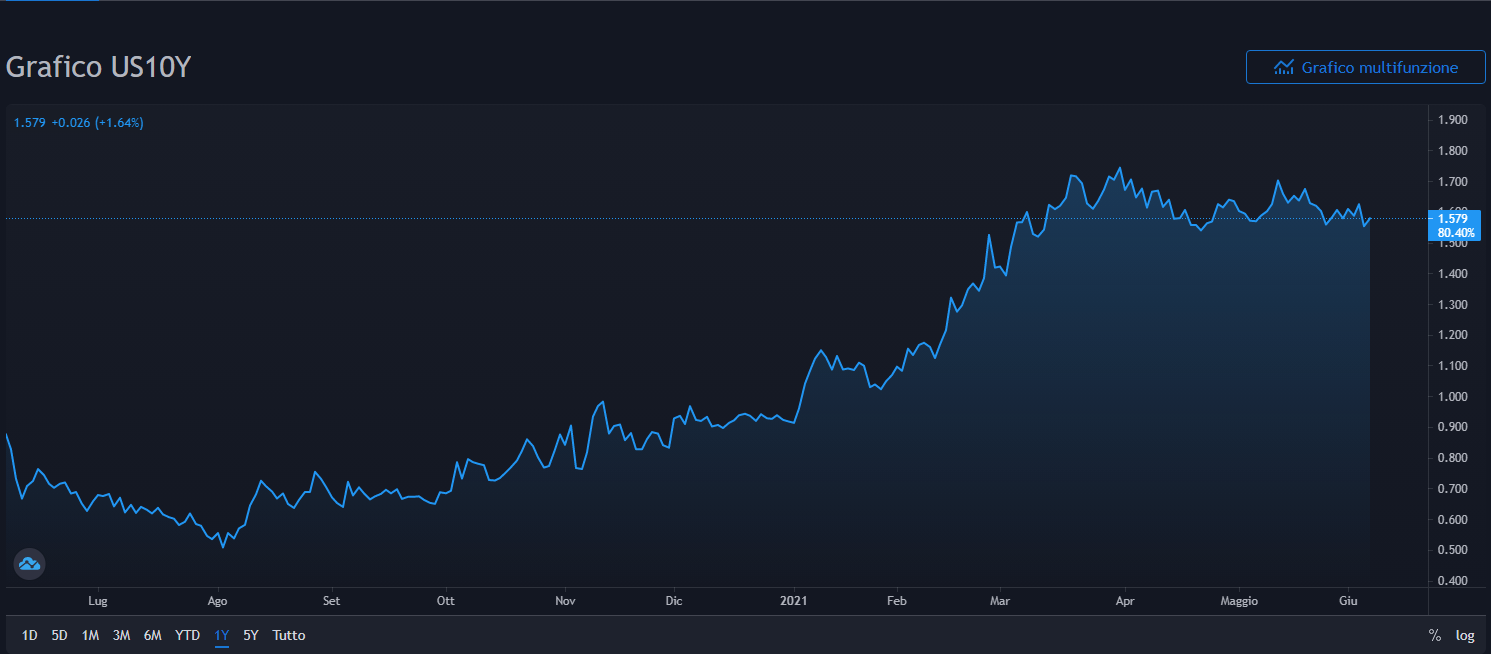Image resolution: width=1491 pixels, height=654 pixels.
Task: Click the 1.579 current price label
Action: click(1452, 219)
